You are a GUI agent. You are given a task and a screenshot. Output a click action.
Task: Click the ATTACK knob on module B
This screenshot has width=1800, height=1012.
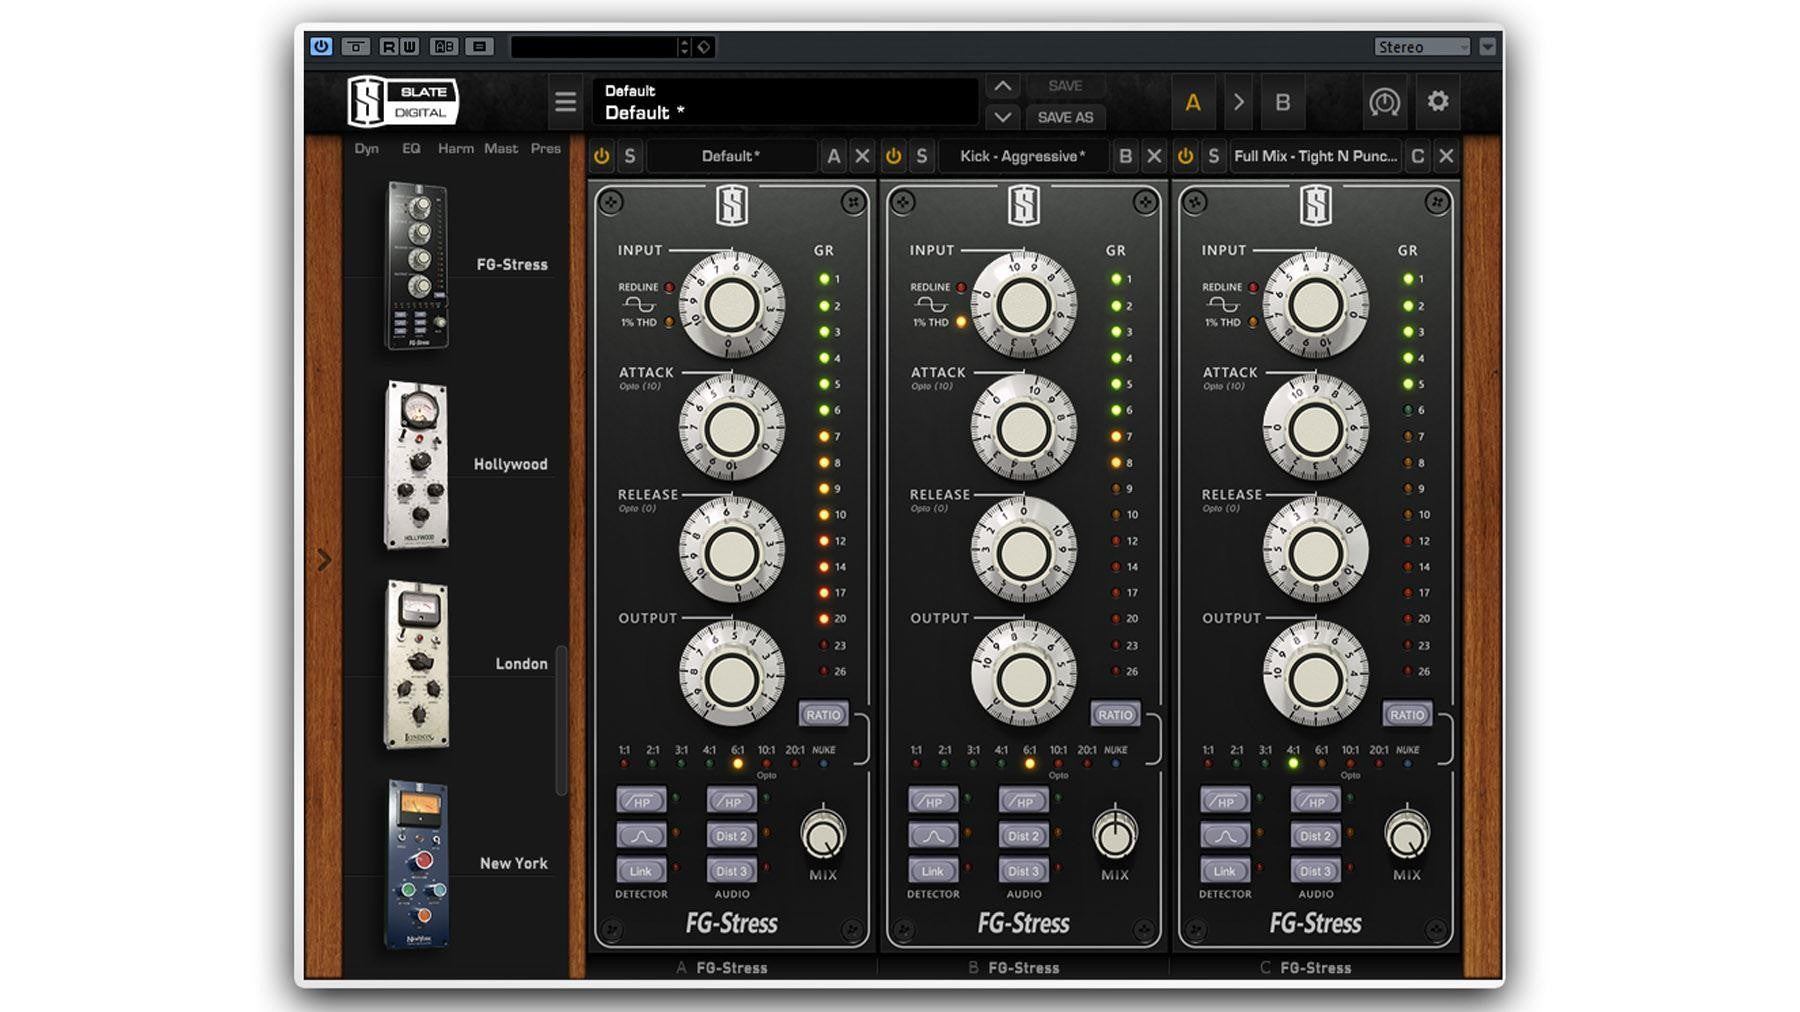1023,429
